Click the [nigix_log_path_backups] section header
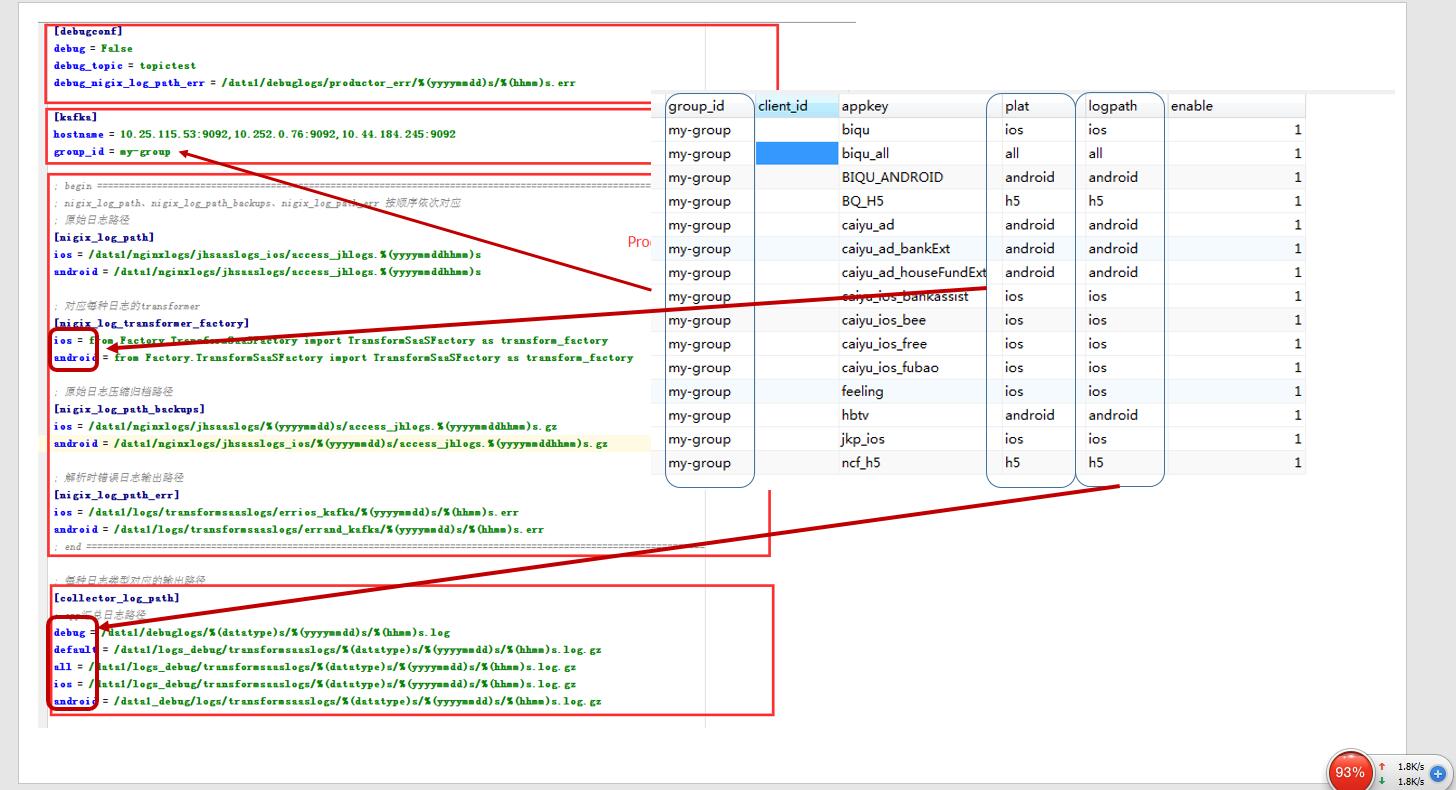Screen dimensions: 1456x790 (129, 409)
